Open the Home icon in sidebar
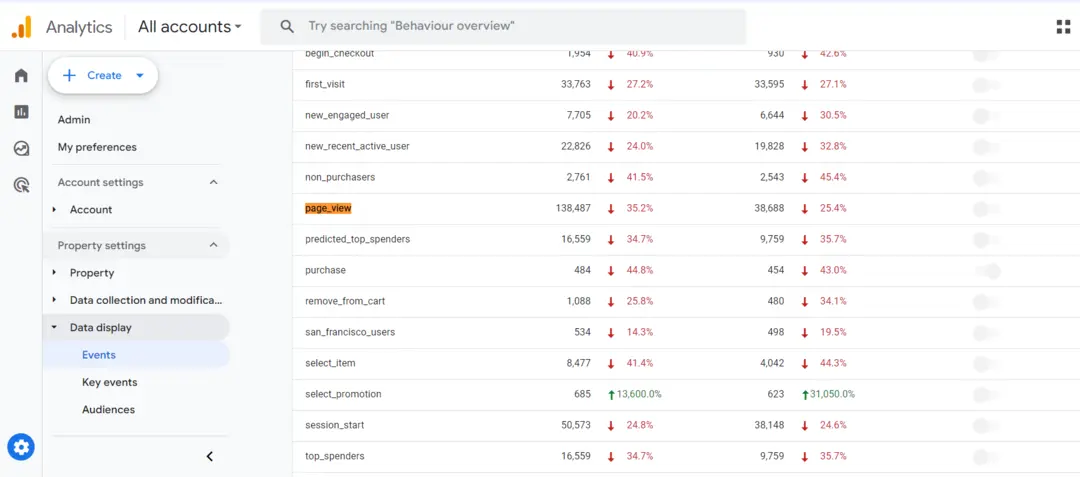The image size is (1080, 477). click(x=21, y=75)
